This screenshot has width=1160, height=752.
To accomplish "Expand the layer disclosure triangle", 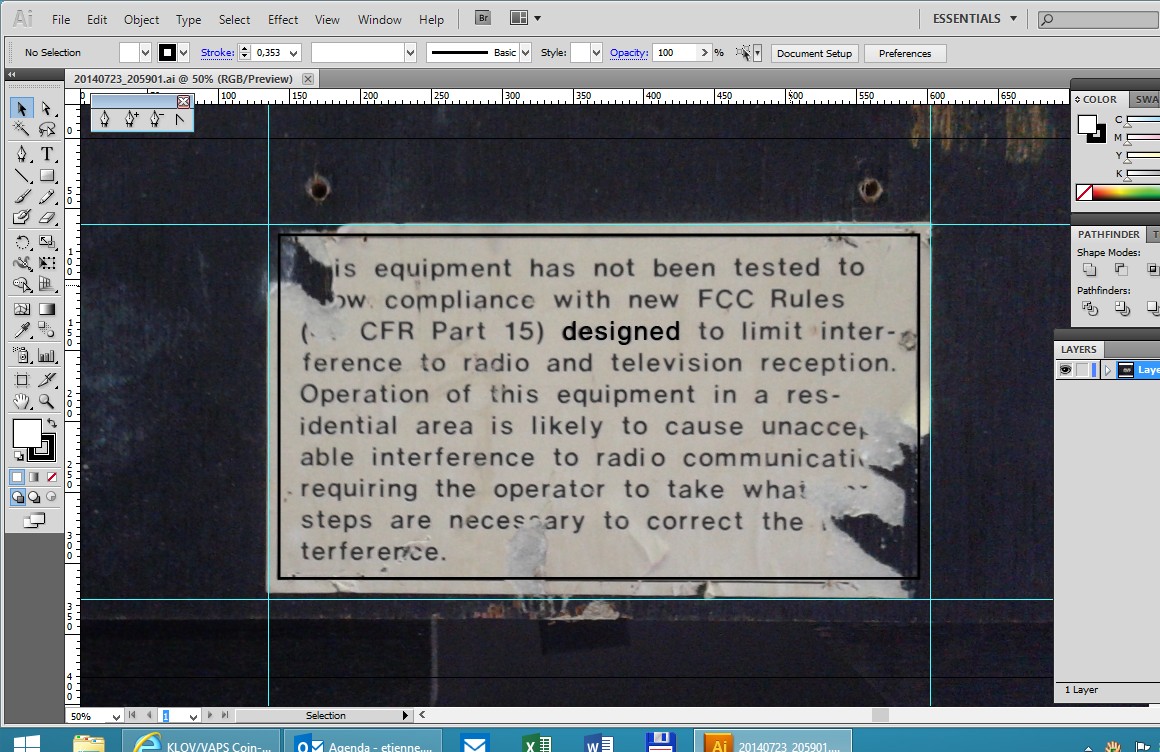I will tap(1107, 370).
